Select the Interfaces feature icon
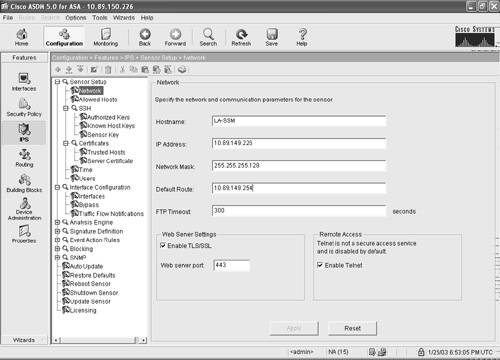 [24, 82]
